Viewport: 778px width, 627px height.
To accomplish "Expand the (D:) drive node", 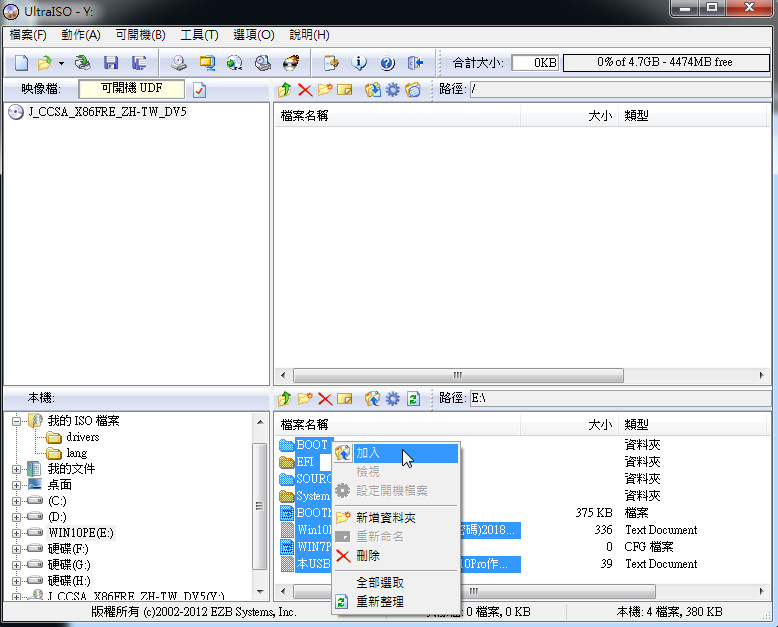I will click(x=16, y=517).
